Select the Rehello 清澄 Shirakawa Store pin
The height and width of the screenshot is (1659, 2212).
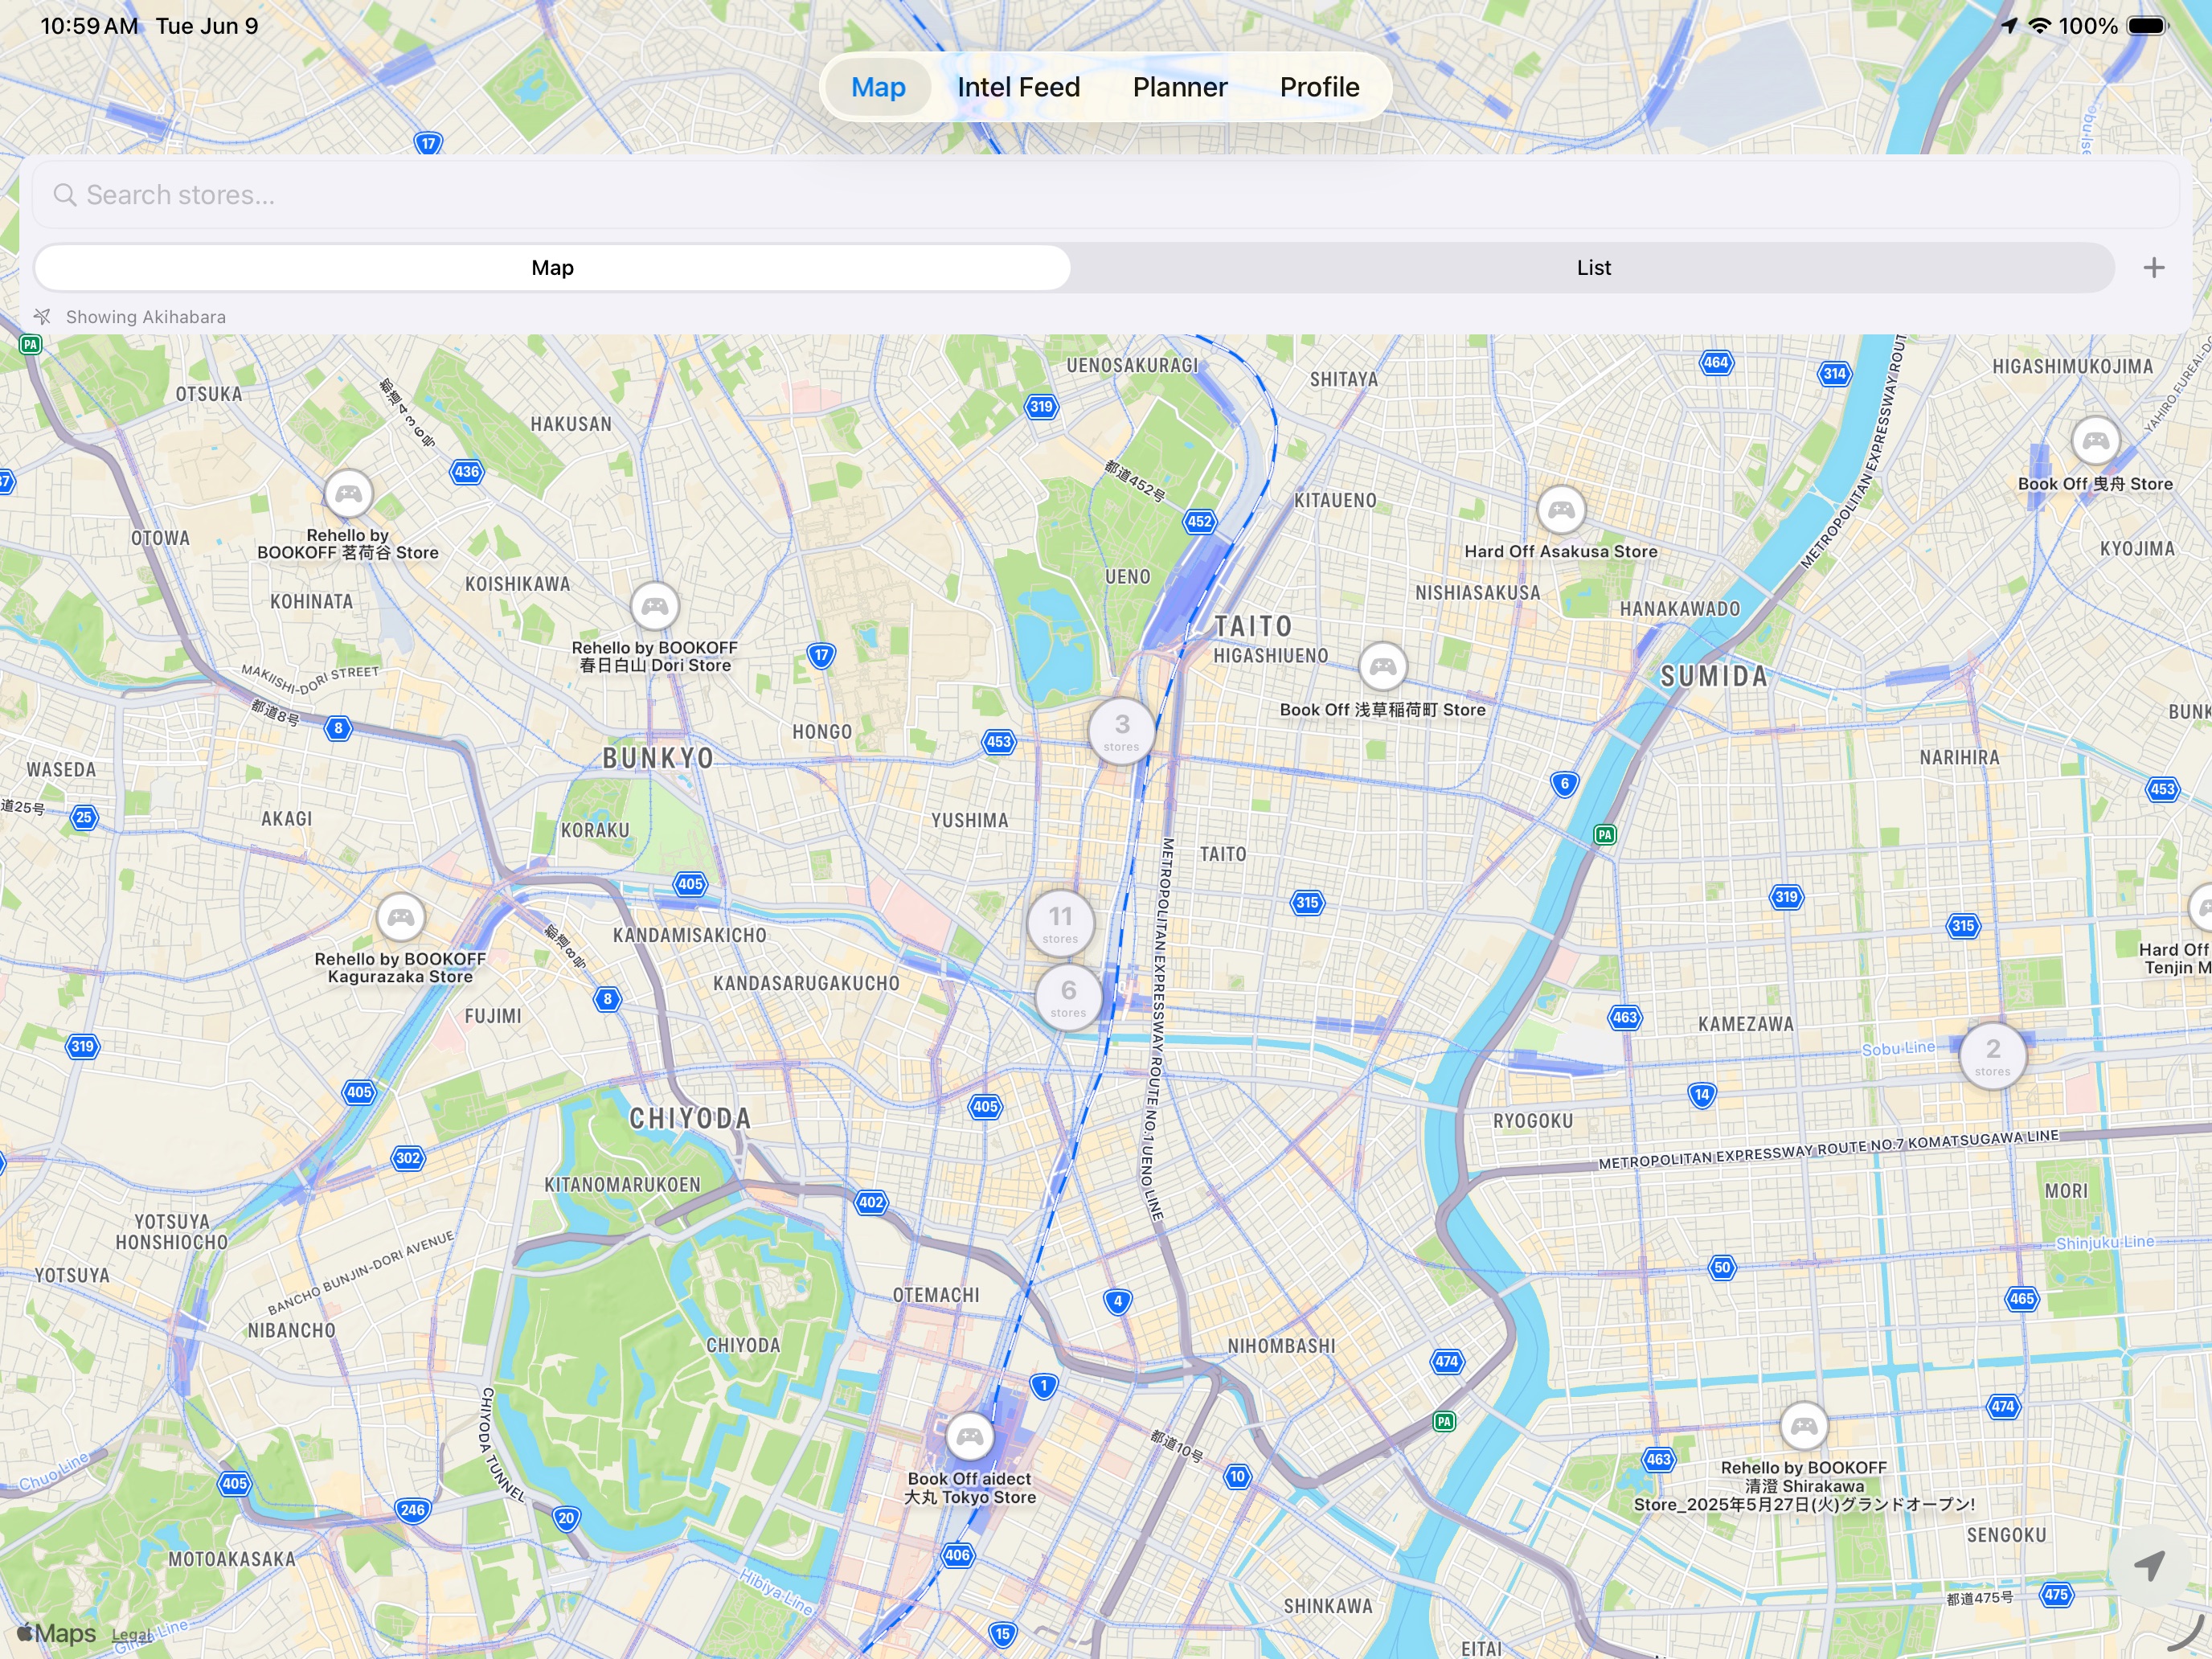point(1803,1426)
